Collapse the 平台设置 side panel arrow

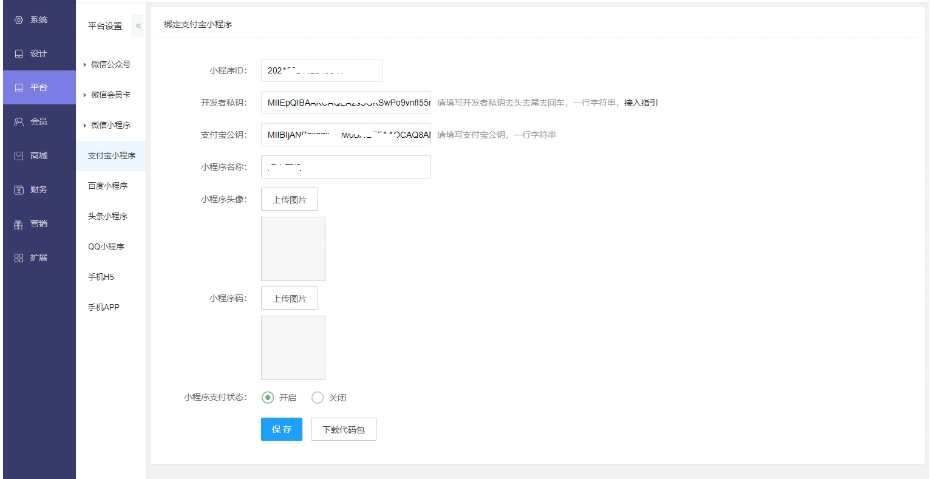[138, 25]
